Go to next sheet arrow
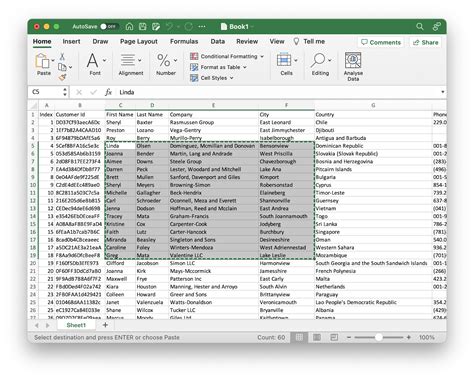 pos(48,325)
